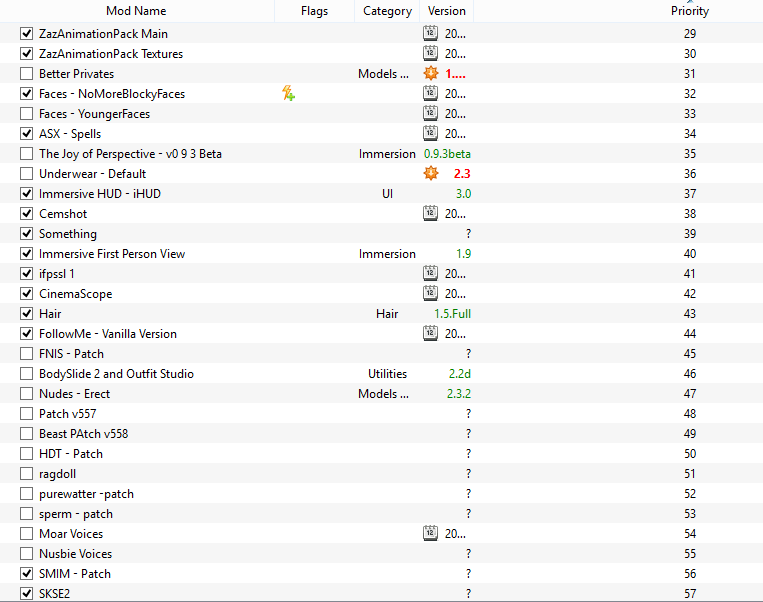Sort by Priority column header
The height and width of the screenshot is (602, 763).
coord(690,11)
